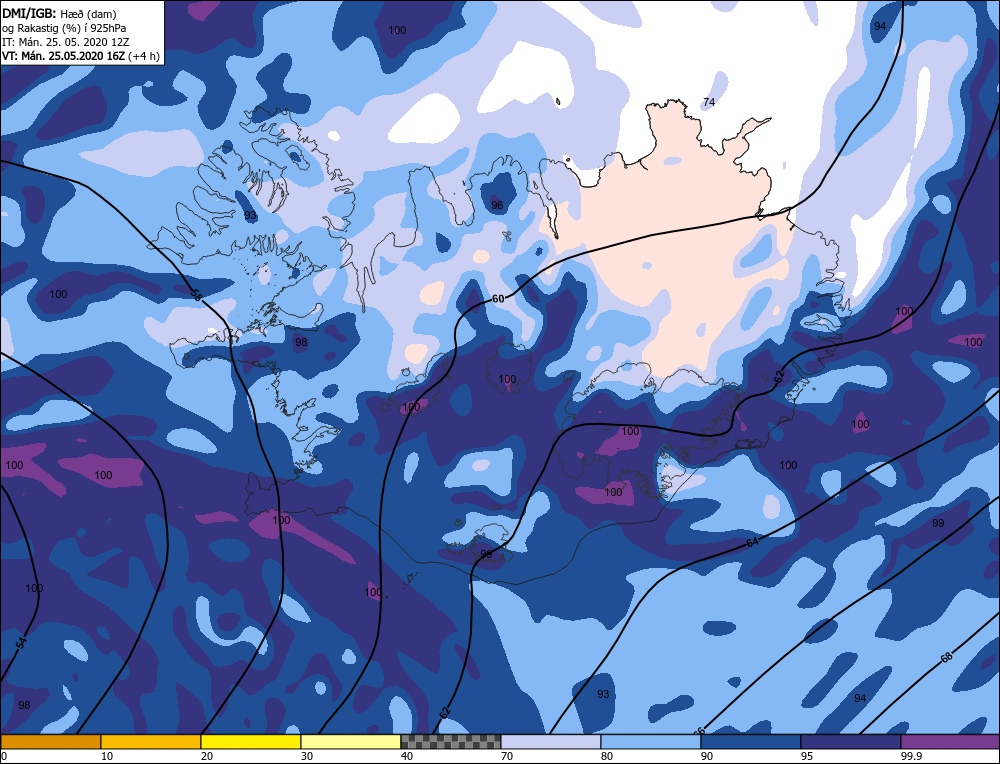This screenshot has width=1000, height=764.
Task: Click the '68' contour line label
Action: [x=946, y=657]
